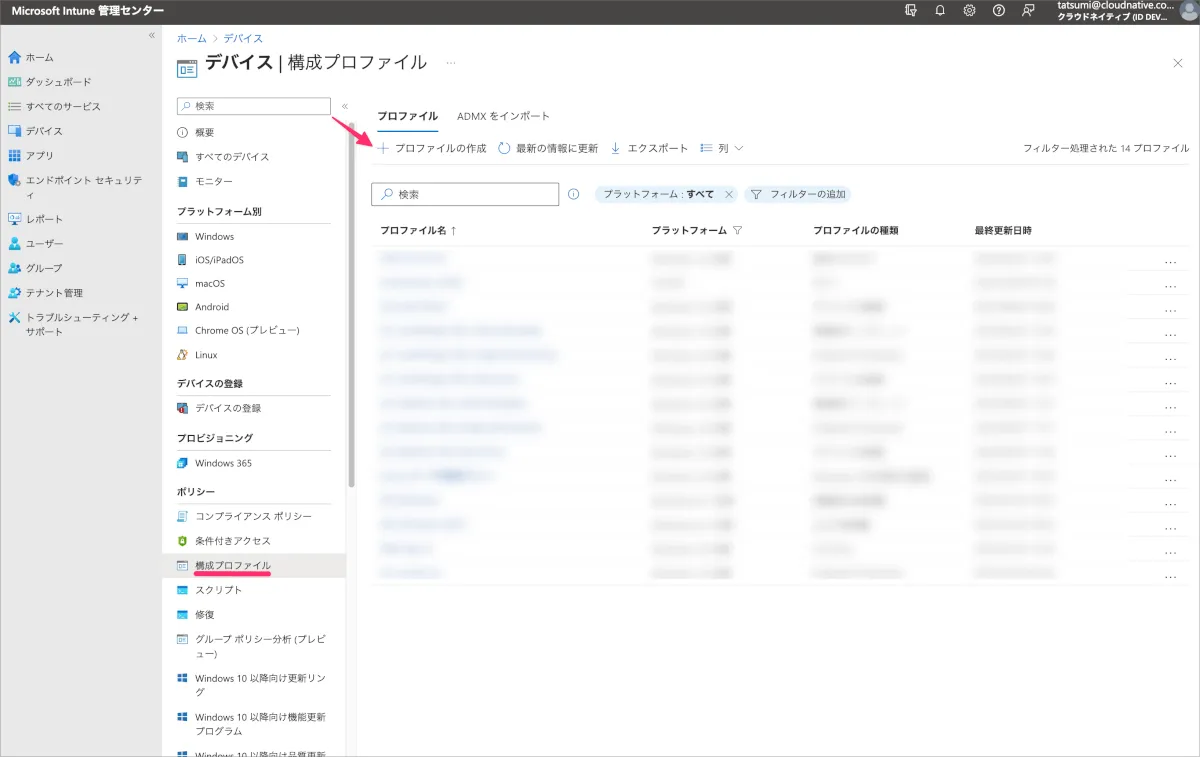The image size is (1200, 757).
Task: Remove the プラットフォーム: すべて filter
Action: pos(729,194)
